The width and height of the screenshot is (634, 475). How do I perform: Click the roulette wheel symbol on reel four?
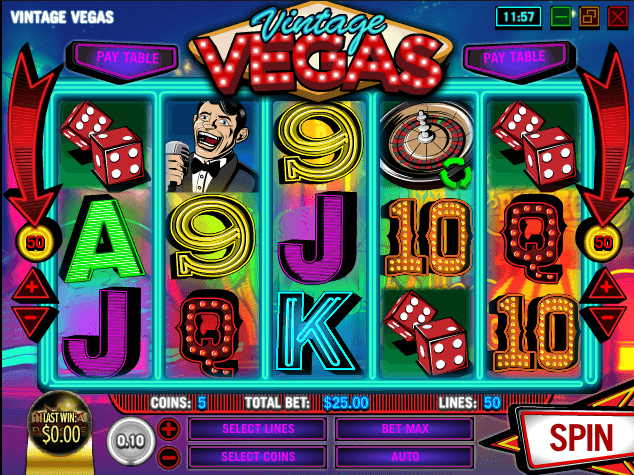(x=427, y=145)
